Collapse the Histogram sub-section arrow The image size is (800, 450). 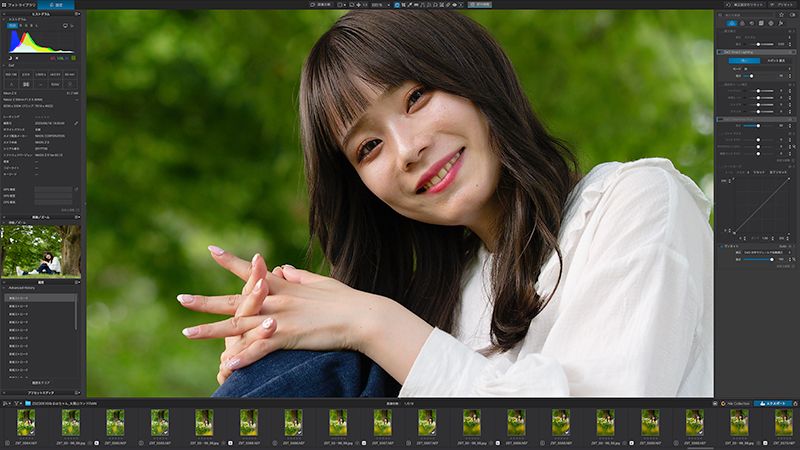coord(4,19)
